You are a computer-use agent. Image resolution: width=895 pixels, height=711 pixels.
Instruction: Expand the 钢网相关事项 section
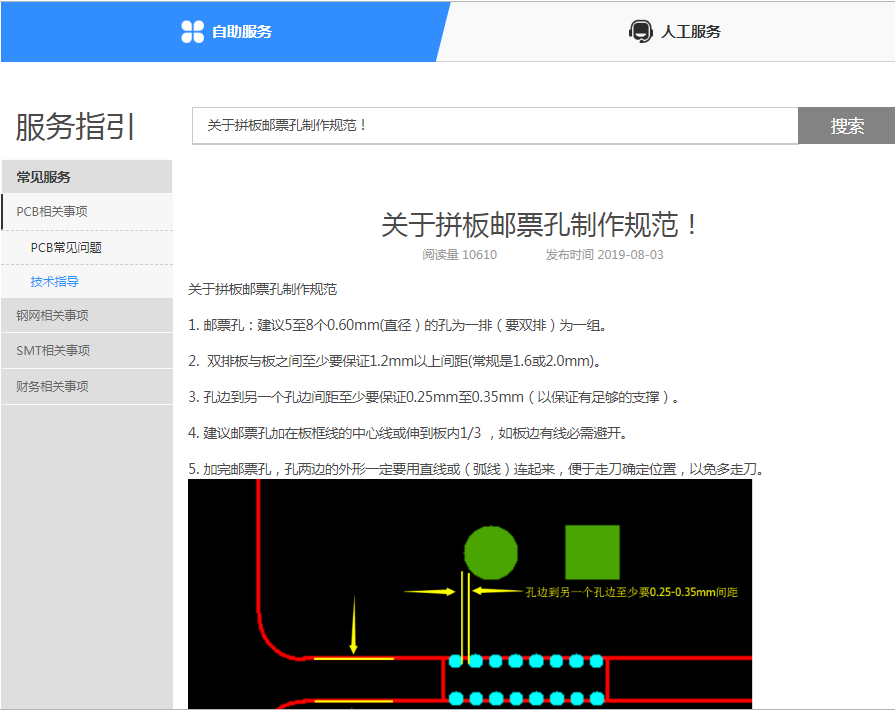click(52, 316)
